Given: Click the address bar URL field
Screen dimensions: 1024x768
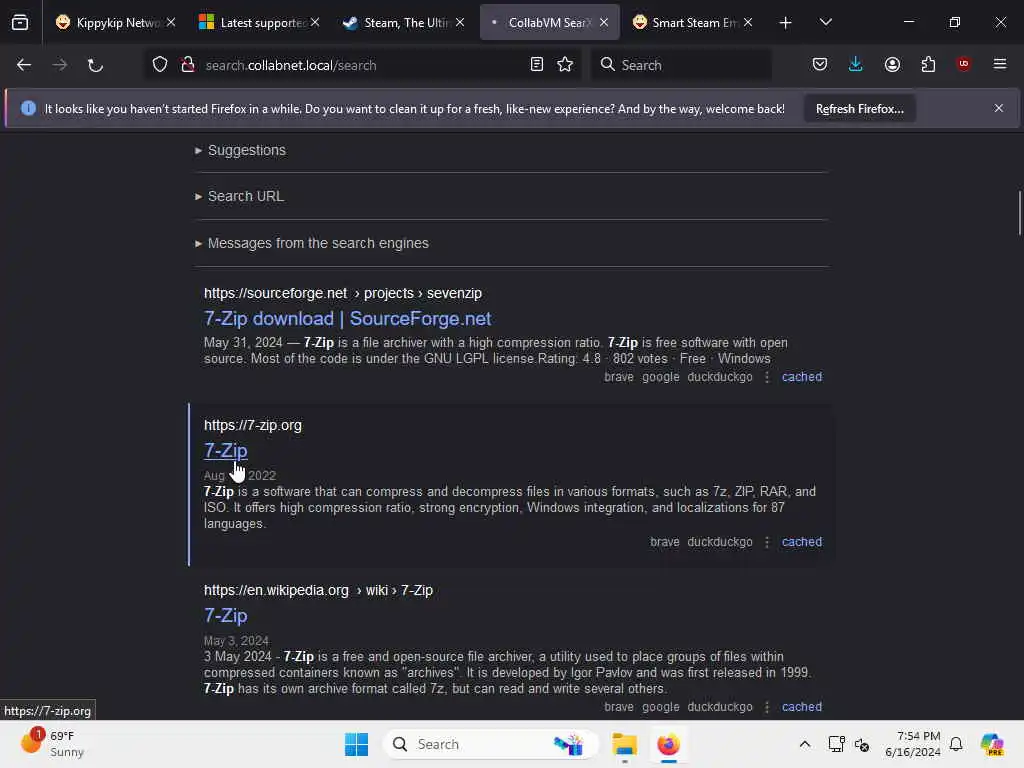Looking at the screenshot, I should tap(362, 65).
